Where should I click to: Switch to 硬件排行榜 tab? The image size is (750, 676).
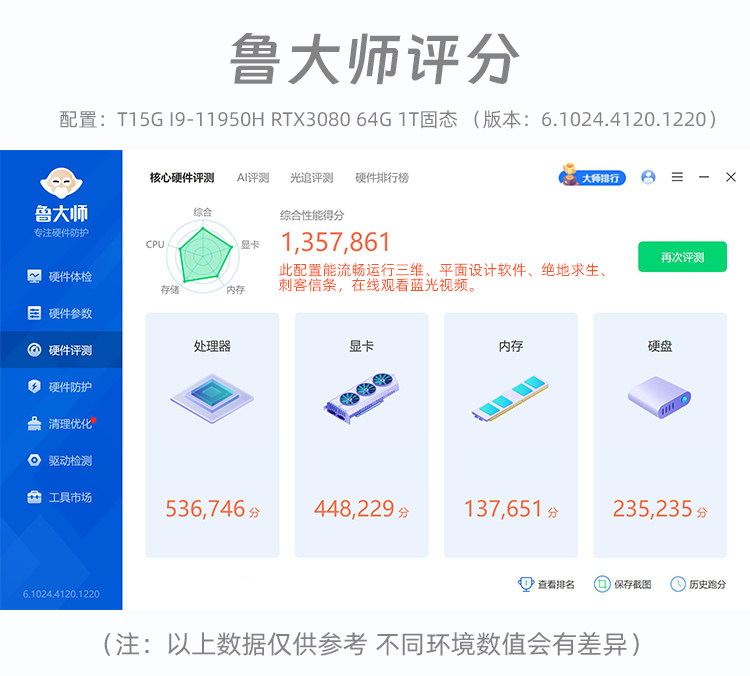tap(382, 178)
